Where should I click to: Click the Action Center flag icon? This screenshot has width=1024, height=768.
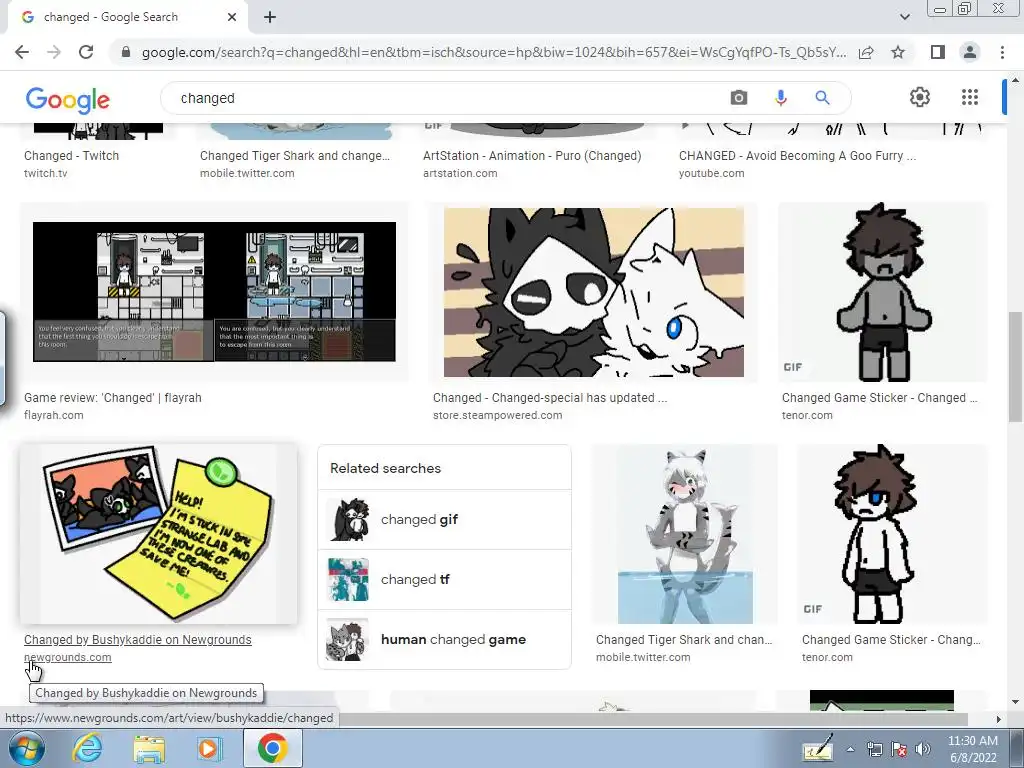(899, 749)
